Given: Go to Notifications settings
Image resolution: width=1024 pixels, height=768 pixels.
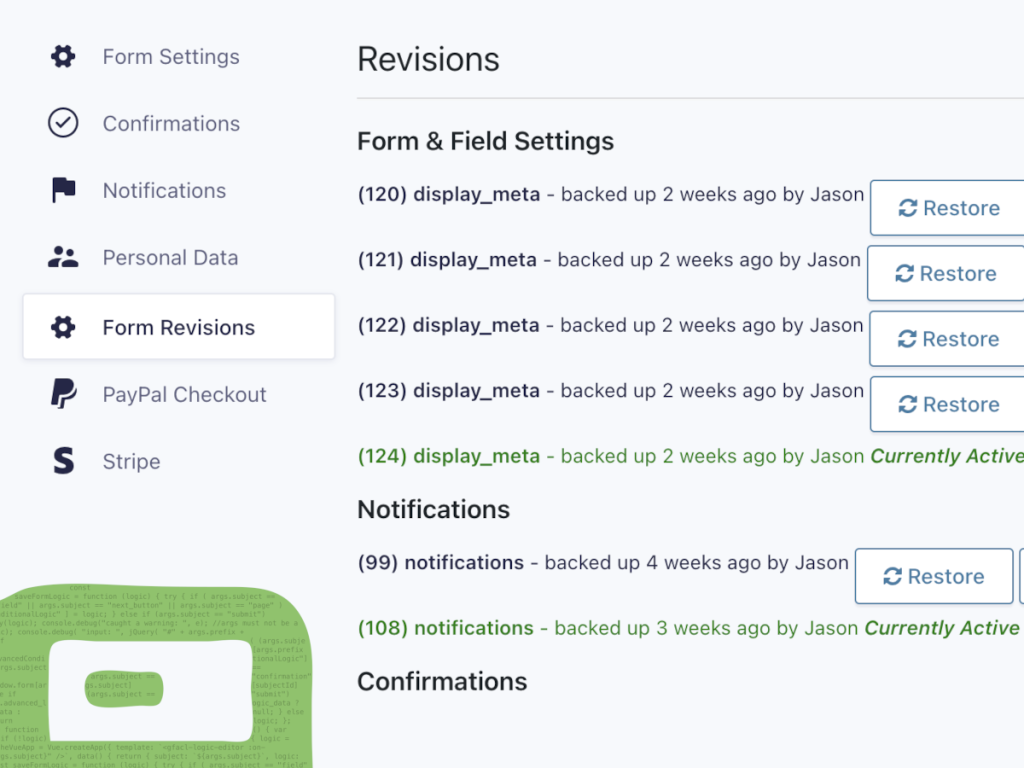Looking at the screenshot, I should [164, 191].
